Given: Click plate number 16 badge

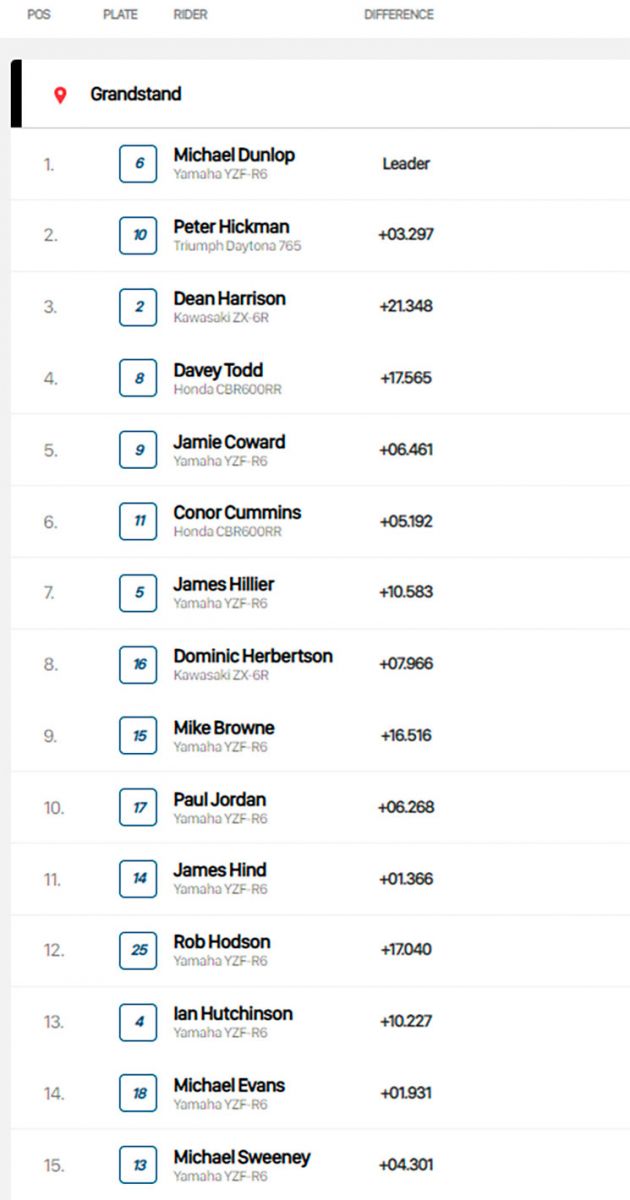Looking at the screenshot, I should click(x=138, y=664).
